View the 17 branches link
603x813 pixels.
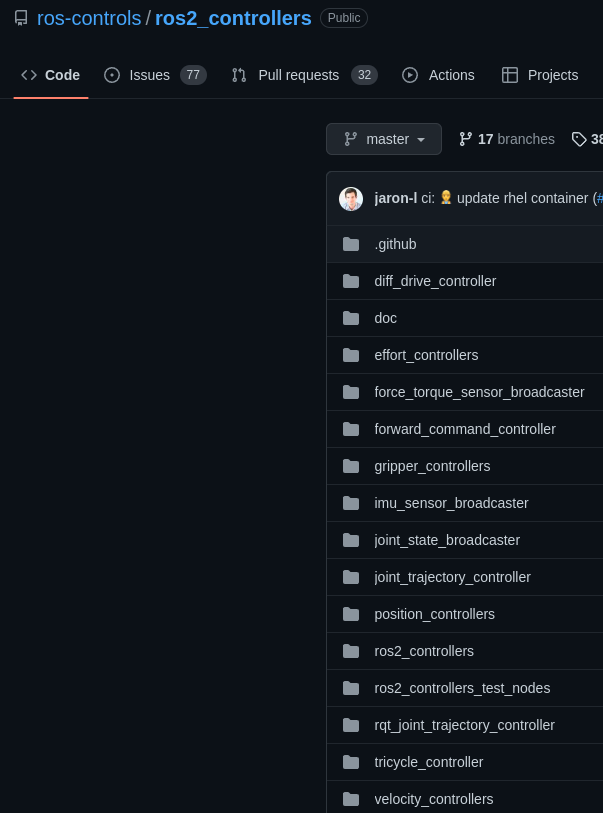click(507, 139)
